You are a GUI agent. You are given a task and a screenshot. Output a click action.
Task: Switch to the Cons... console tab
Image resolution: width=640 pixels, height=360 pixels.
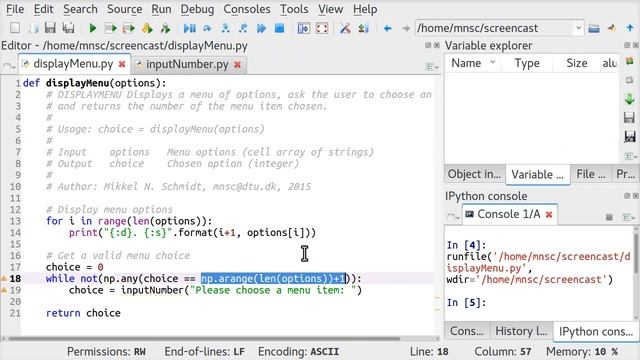(467, 331)
